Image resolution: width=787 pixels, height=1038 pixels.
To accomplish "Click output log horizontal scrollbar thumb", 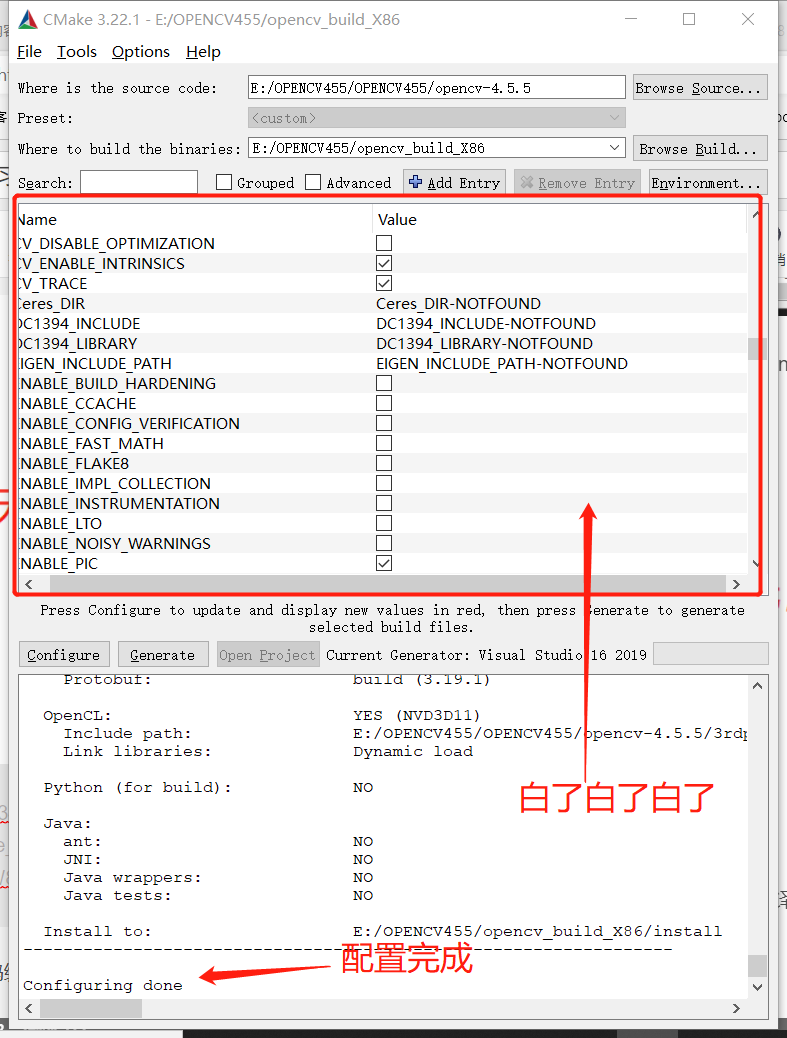I will click(x=91, y=1008).
